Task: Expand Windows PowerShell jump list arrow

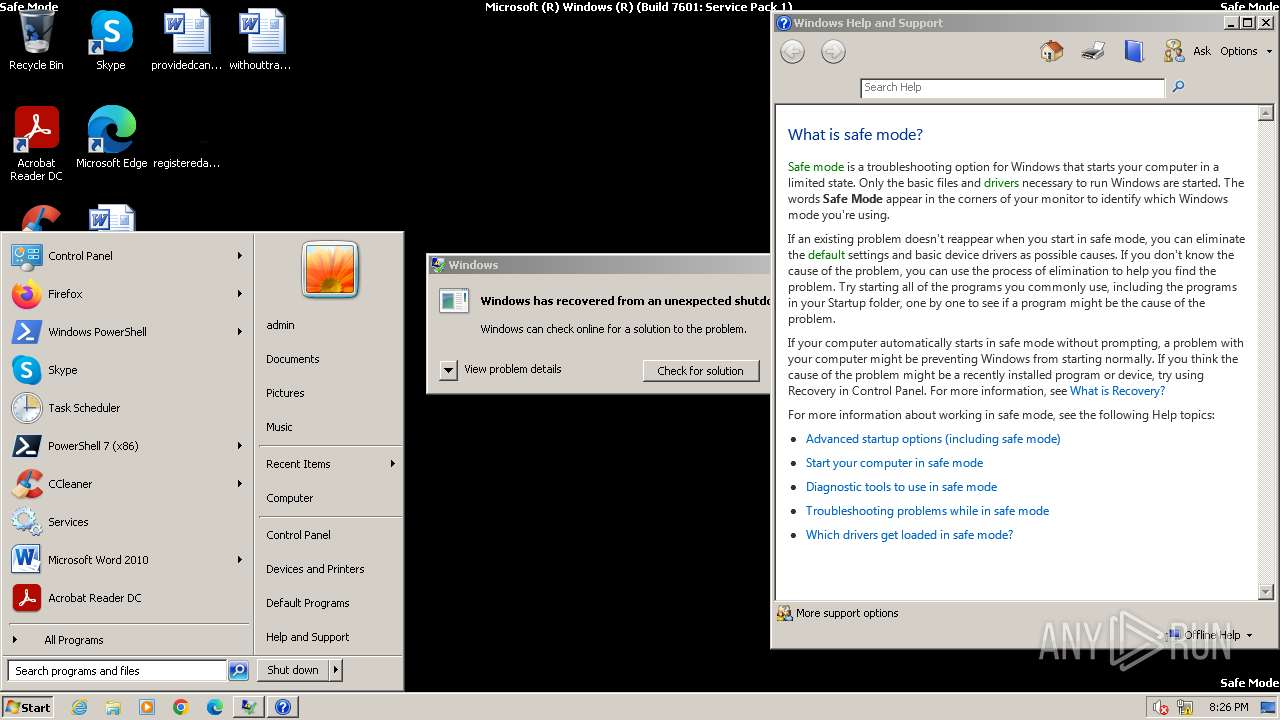Action: pyautogui.click(x=239, y=332)
